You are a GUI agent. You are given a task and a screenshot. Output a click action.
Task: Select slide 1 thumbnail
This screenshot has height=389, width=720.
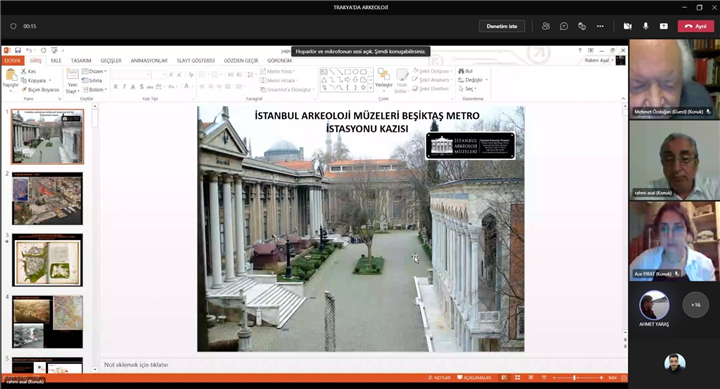[x=48, y=137]
